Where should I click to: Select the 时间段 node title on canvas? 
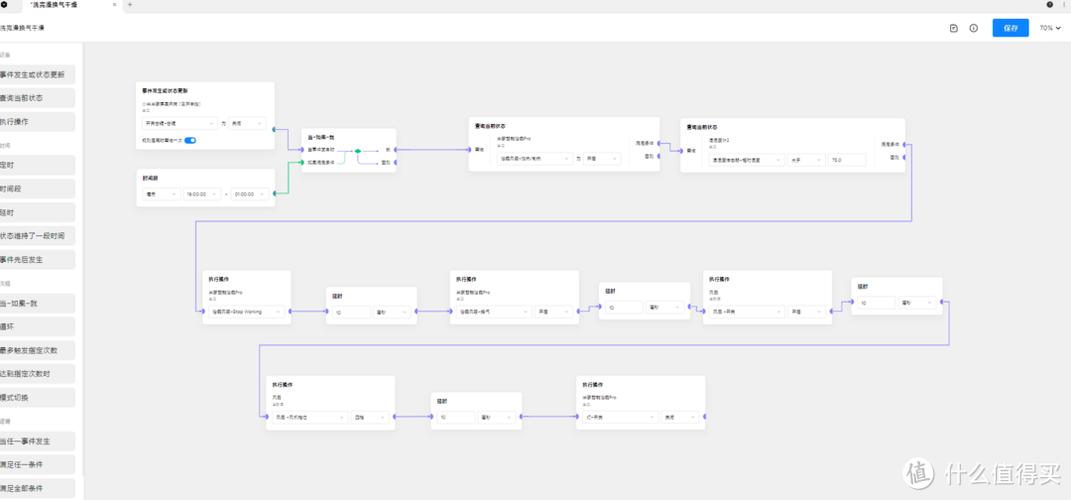(150, 177)
